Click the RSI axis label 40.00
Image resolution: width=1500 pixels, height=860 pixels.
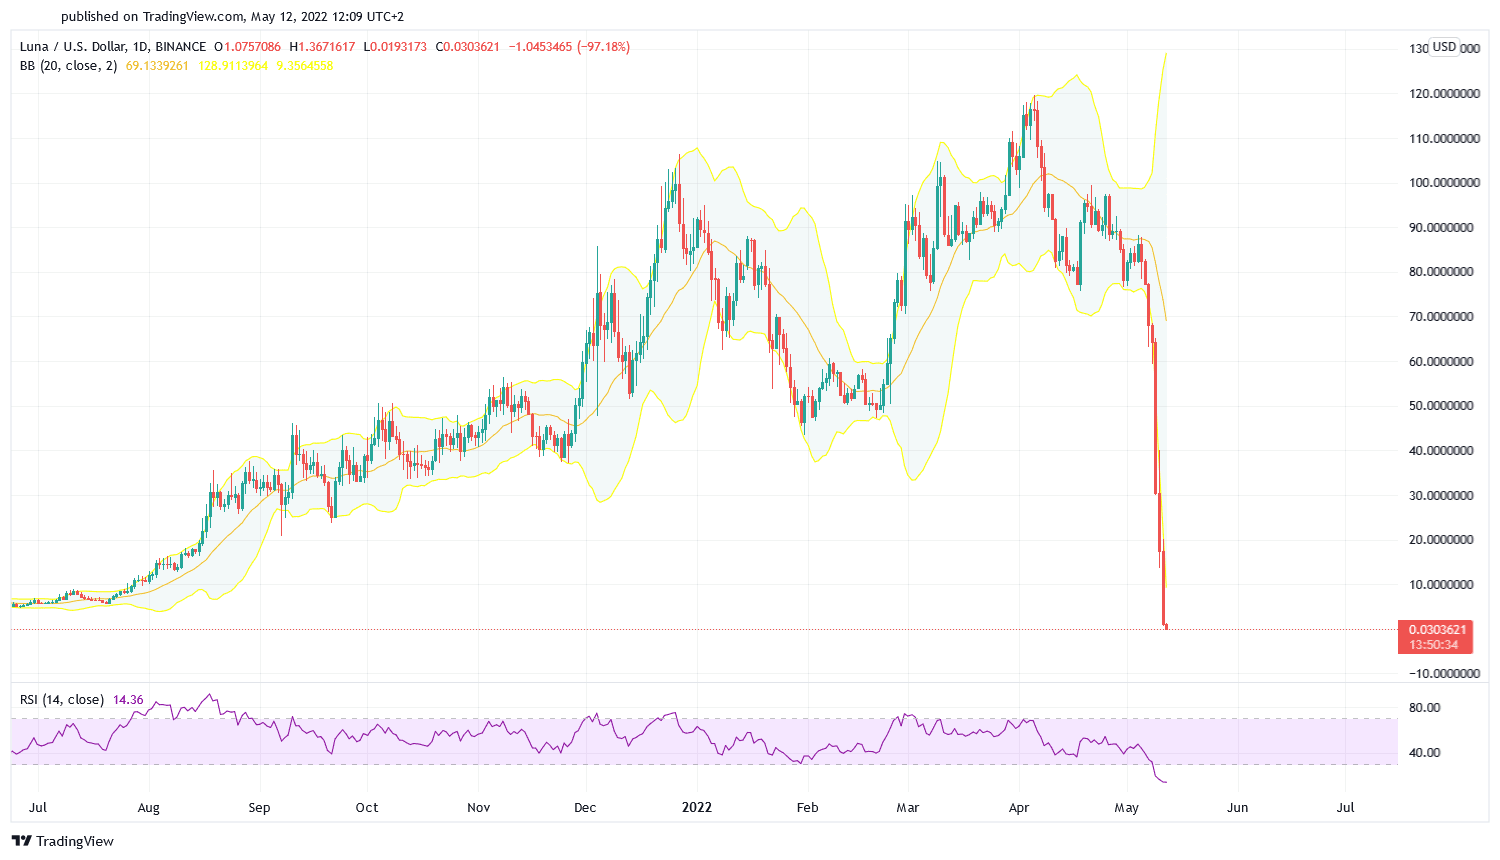1424,753
